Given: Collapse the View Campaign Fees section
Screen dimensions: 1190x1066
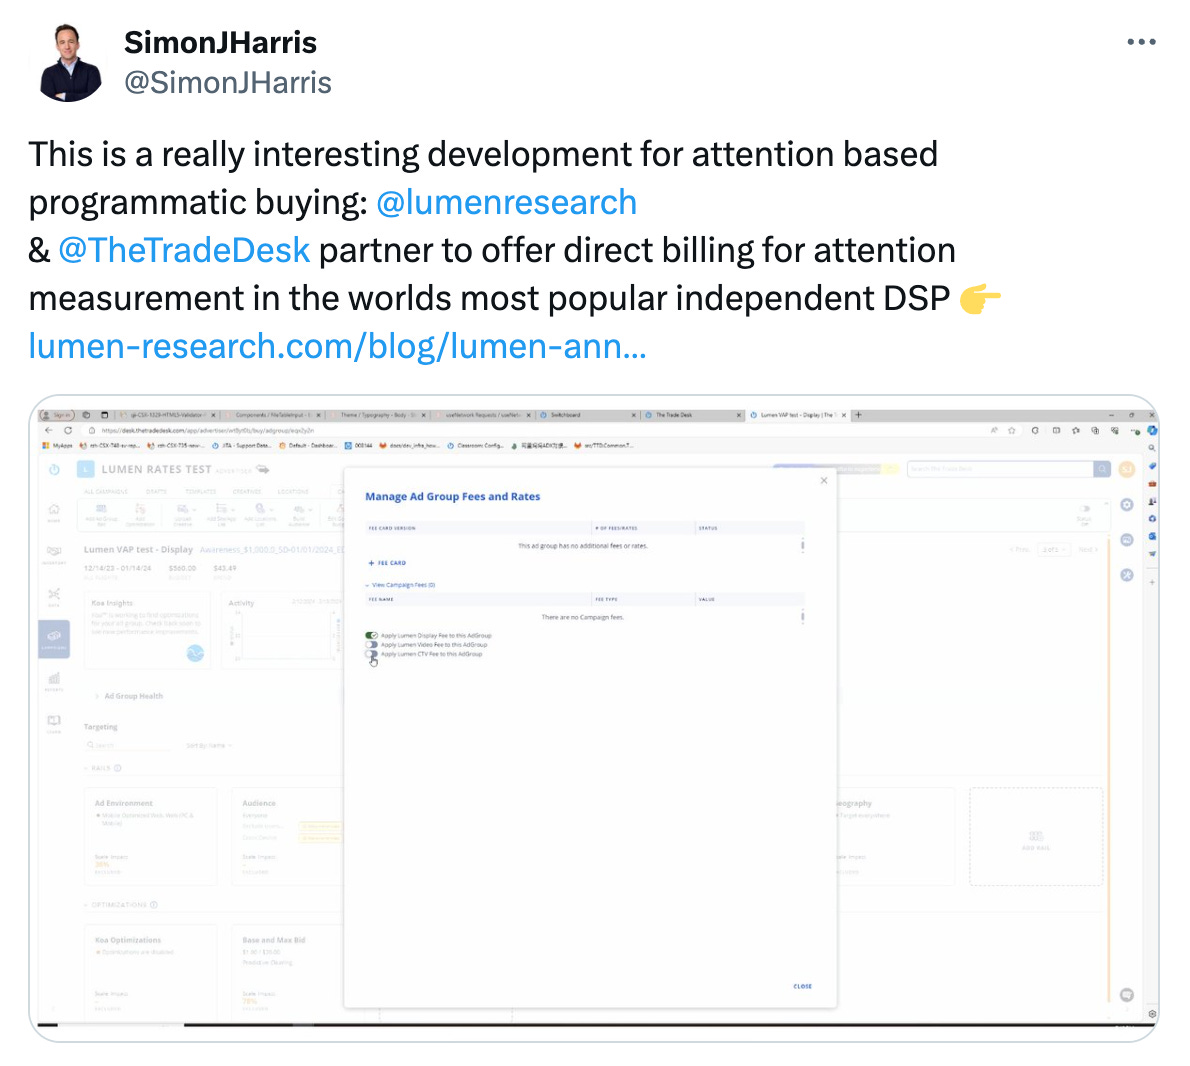Looking at the screenshot, I should pyautogui.click(x=400, y=585).
